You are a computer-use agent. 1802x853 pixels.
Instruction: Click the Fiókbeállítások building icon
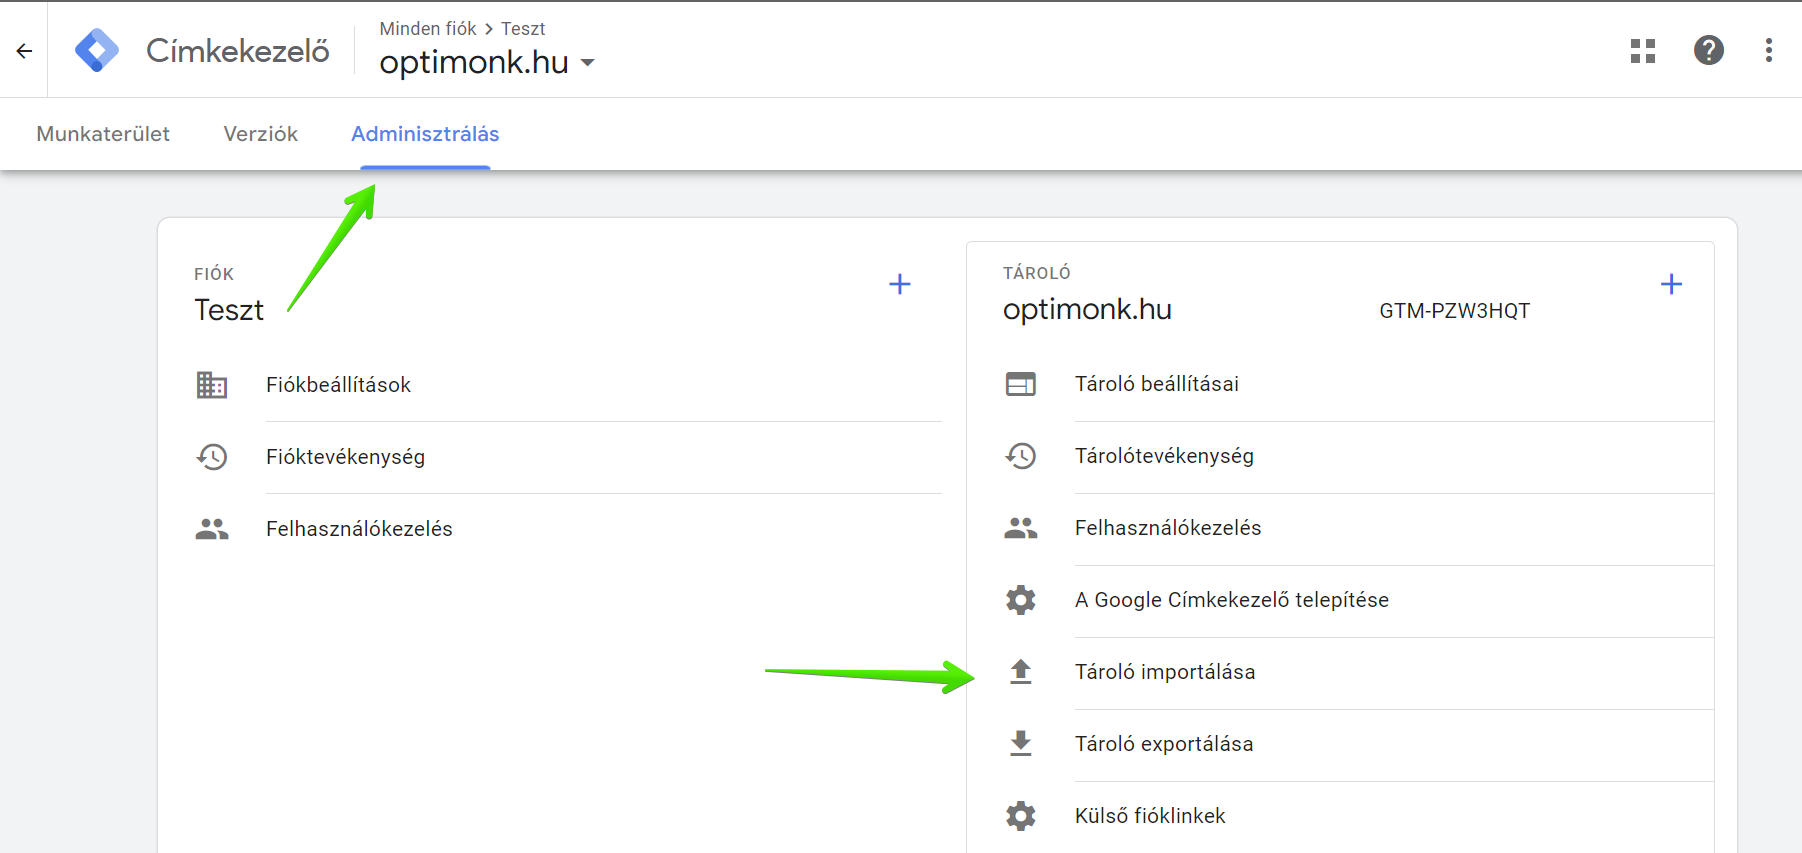212,385
